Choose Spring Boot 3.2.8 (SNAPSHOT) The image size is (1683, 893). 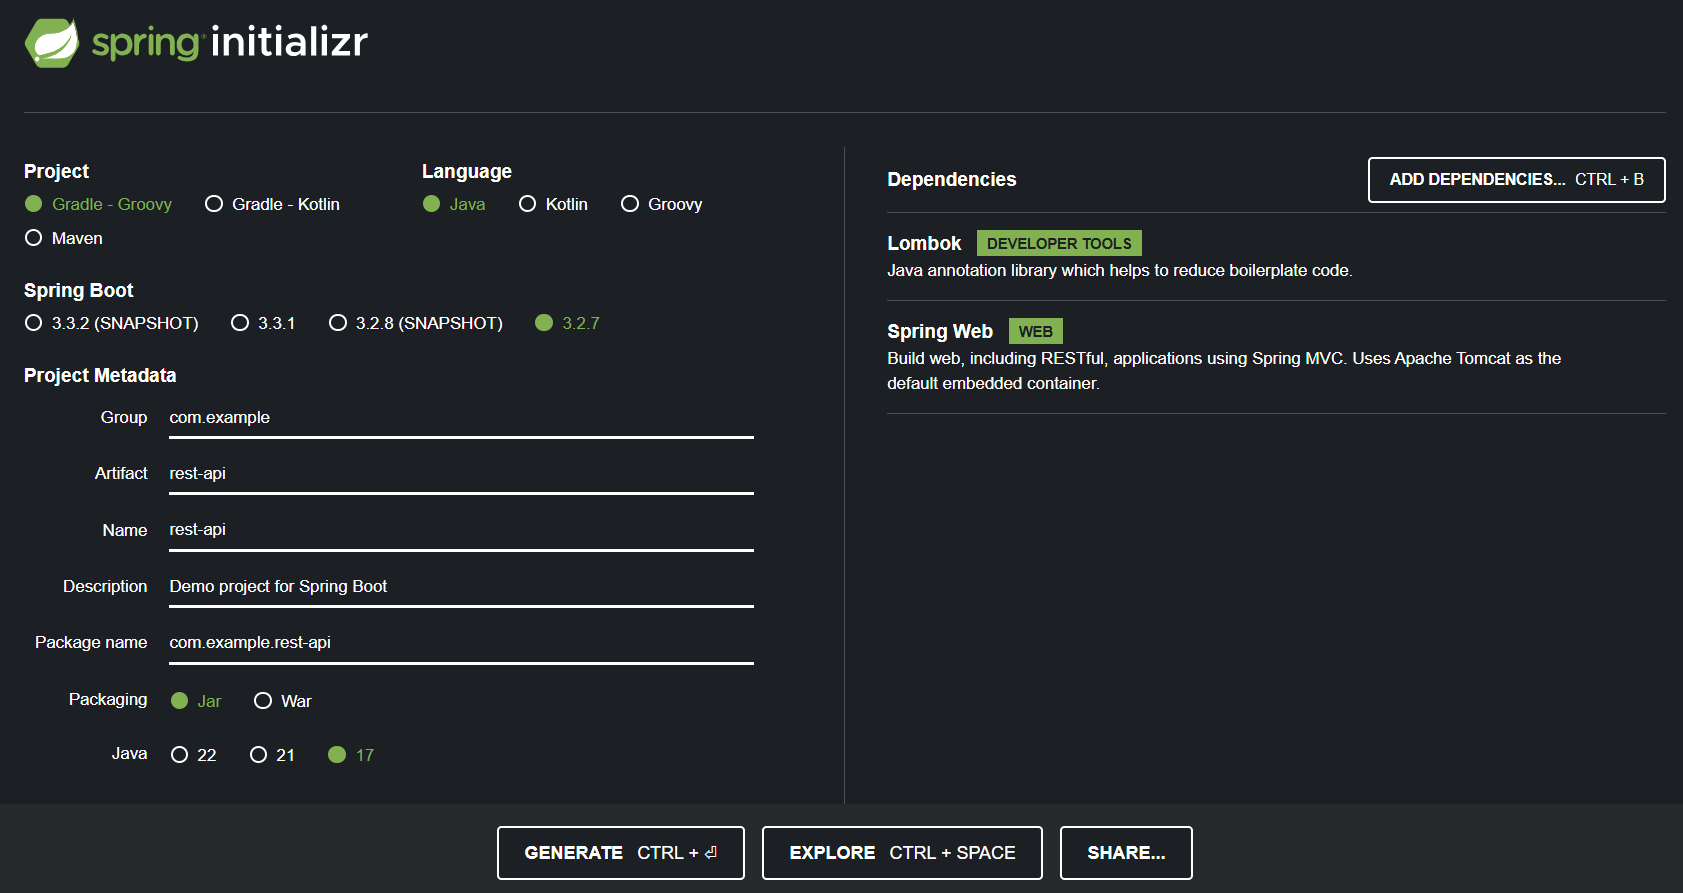tap(415, 323)
